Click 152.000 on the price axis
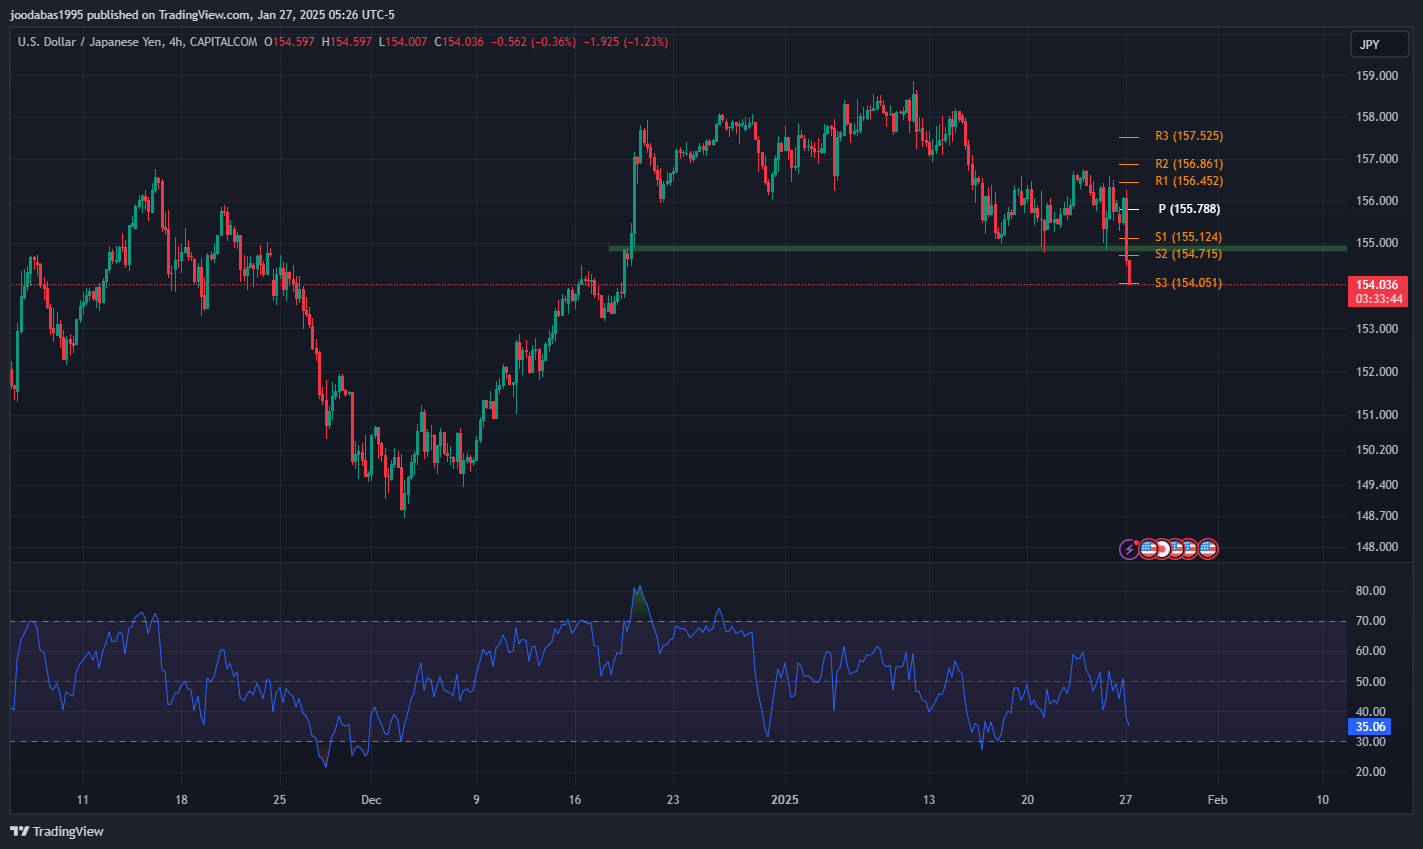The height and width of the screenshot is (849, 1423). pos(1377,372)
